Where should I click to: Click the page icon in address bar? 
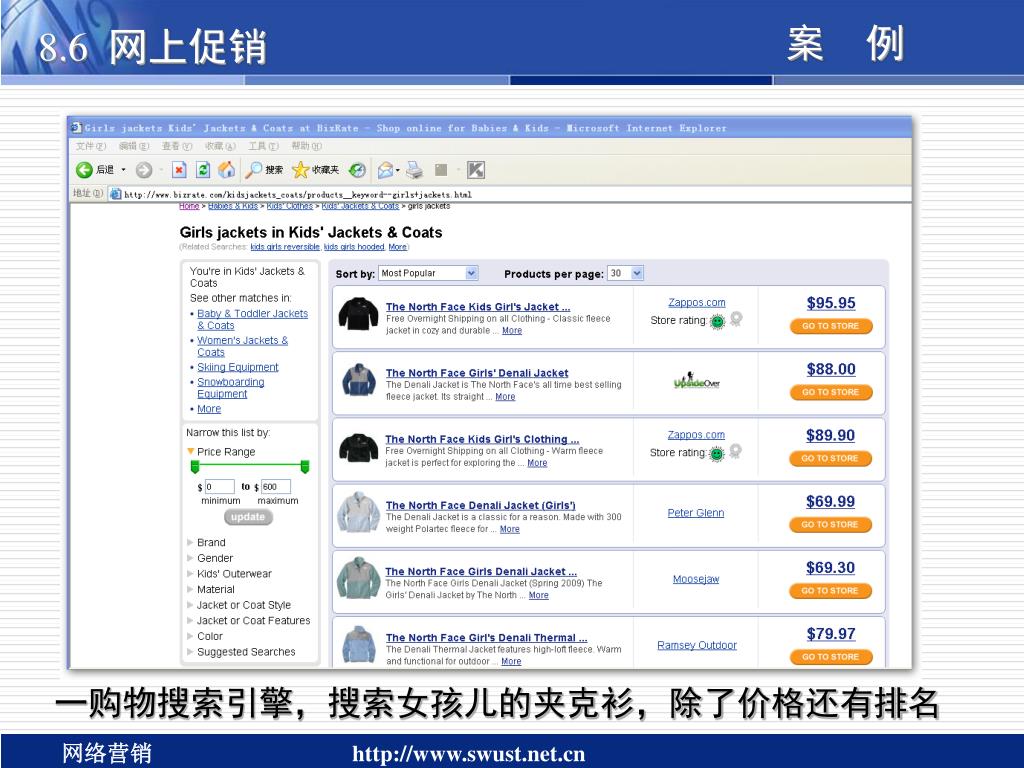tap(116, 194)
